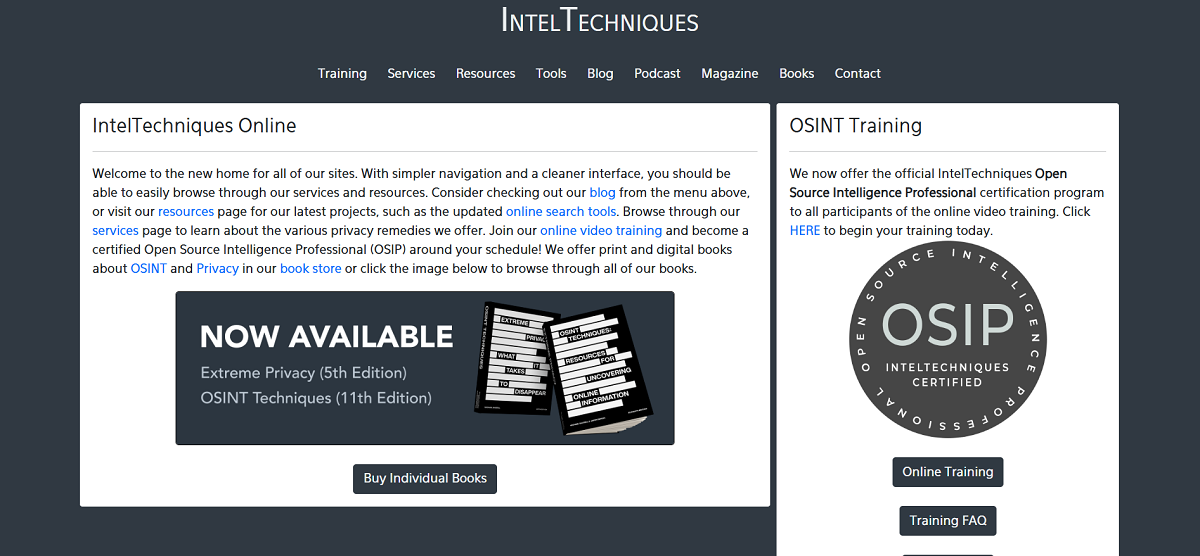Select Resources in the top navigation
The height and width of the screenshot is (556, 1200).
[485, 73]
